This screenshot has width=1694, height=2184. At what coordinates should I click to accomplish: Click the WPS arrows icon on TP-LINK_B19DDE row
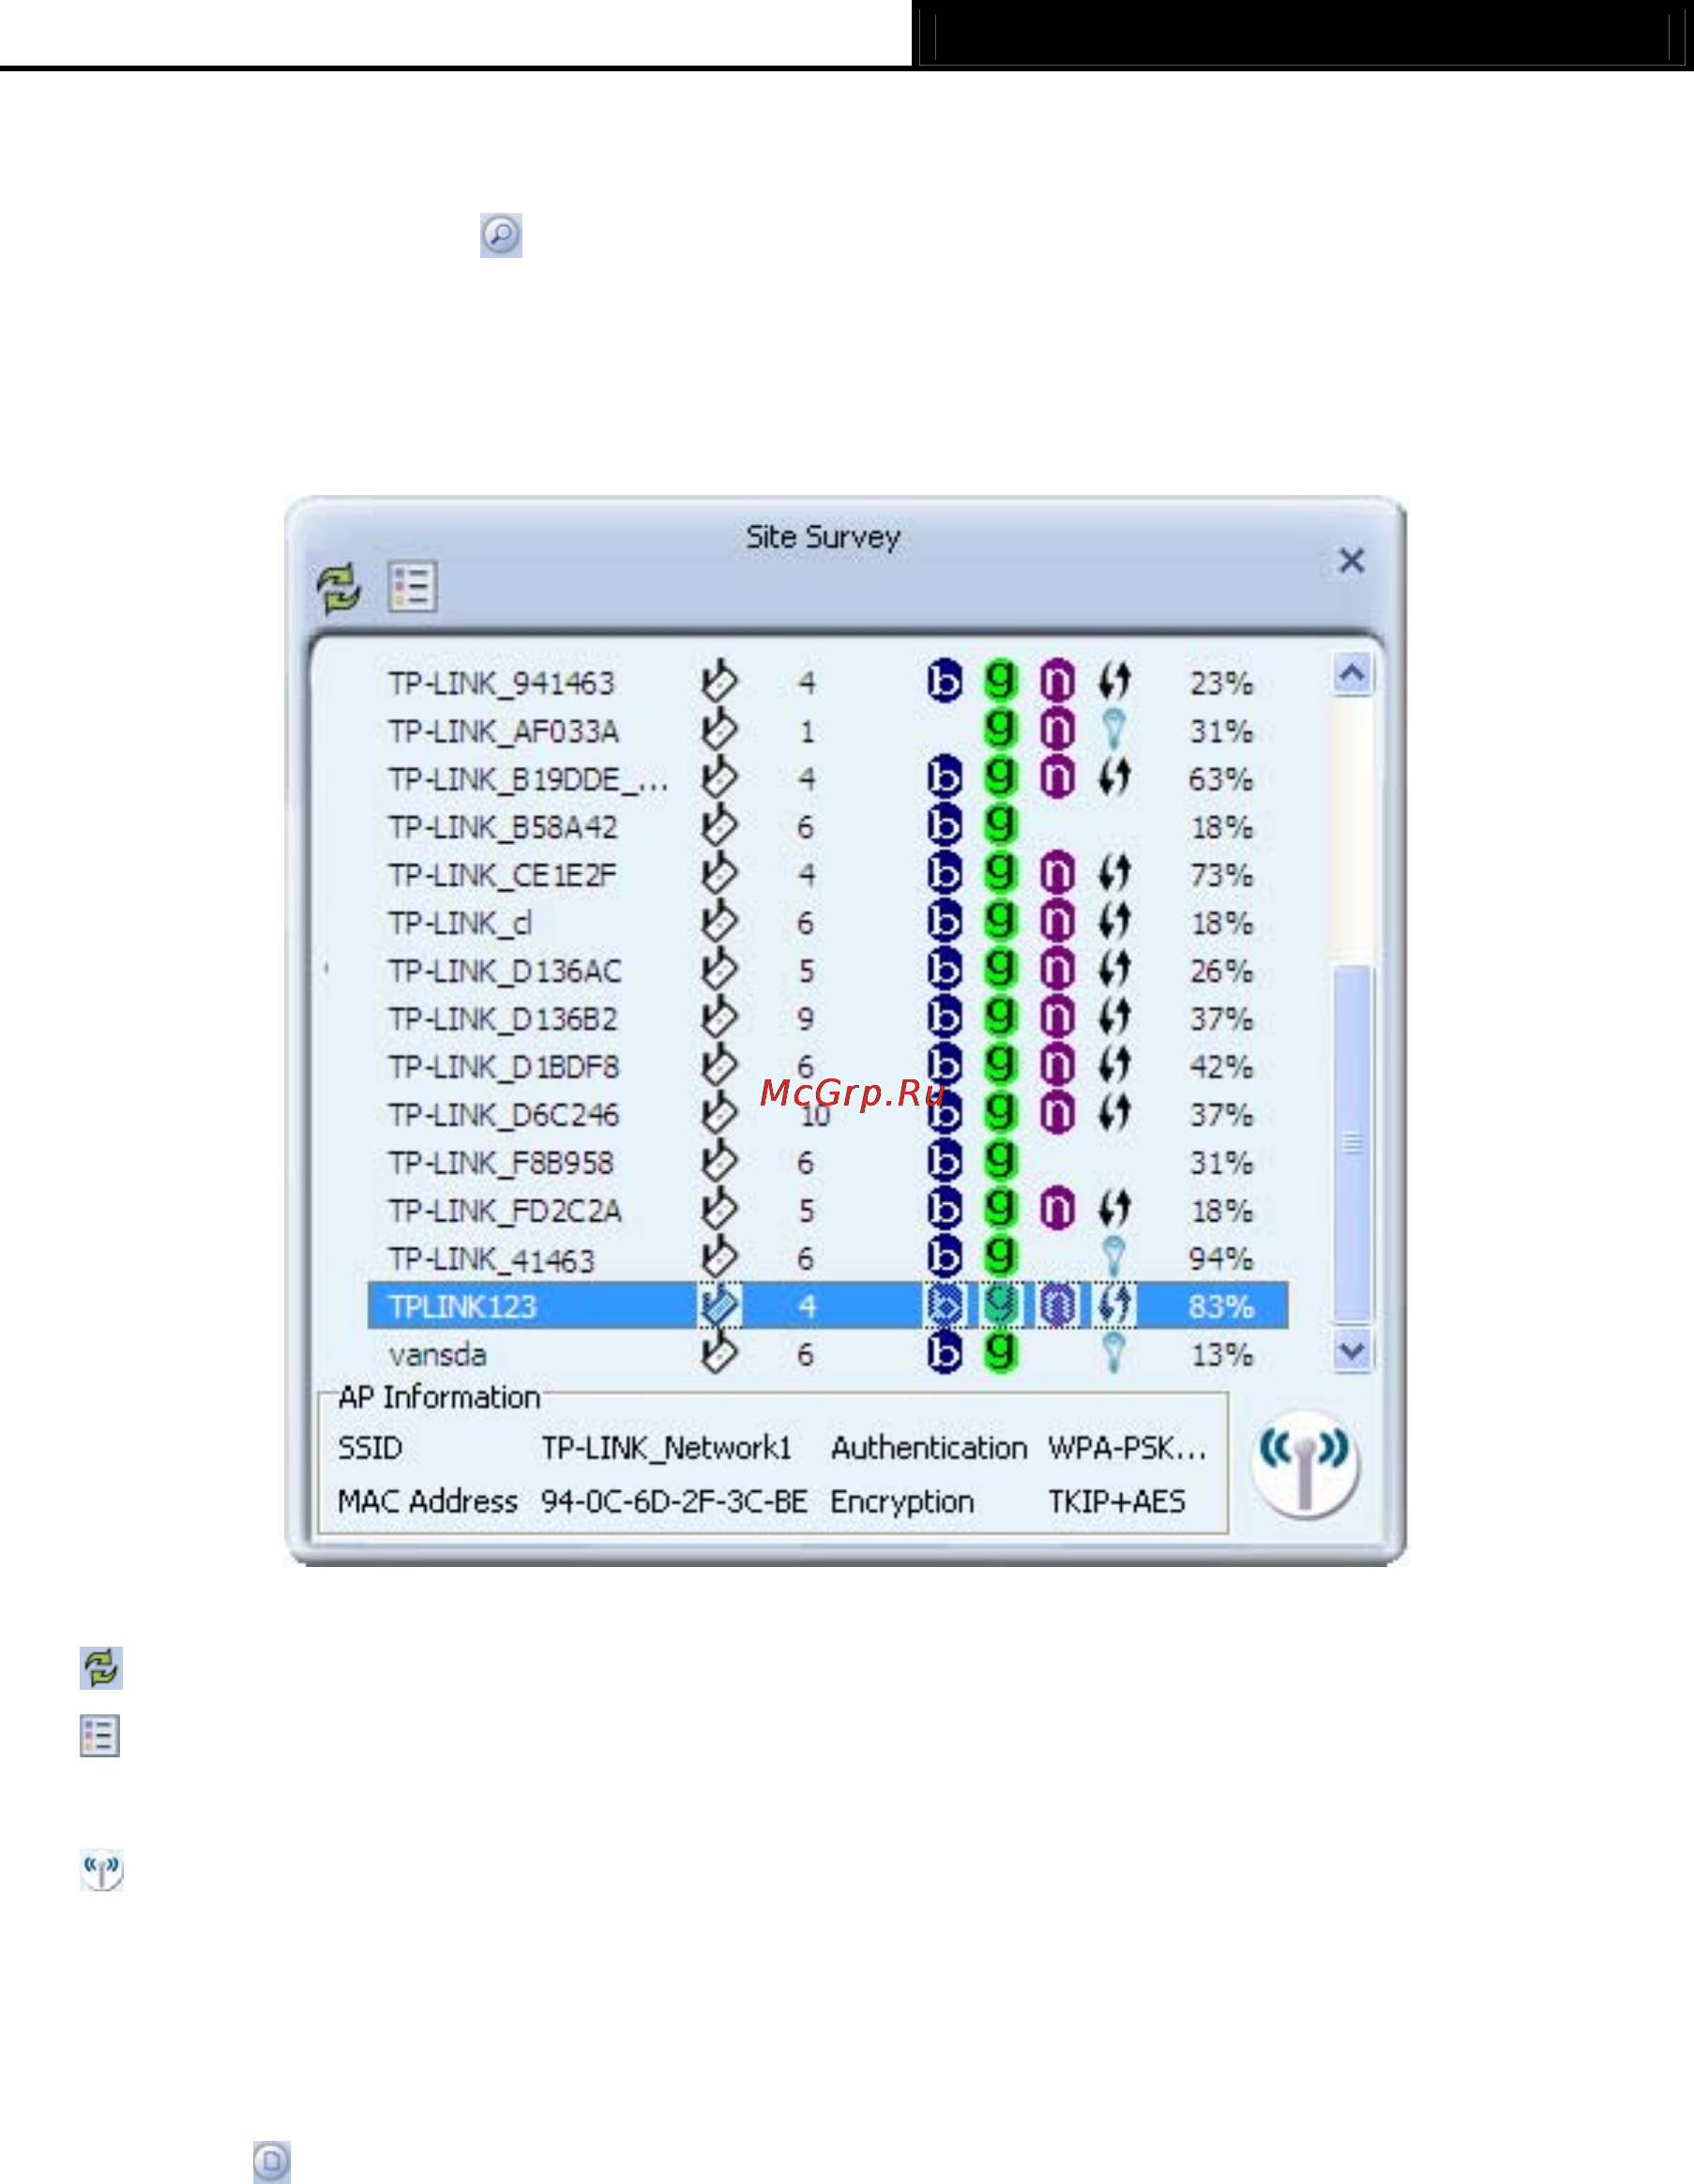click(x=1114, y=776)
